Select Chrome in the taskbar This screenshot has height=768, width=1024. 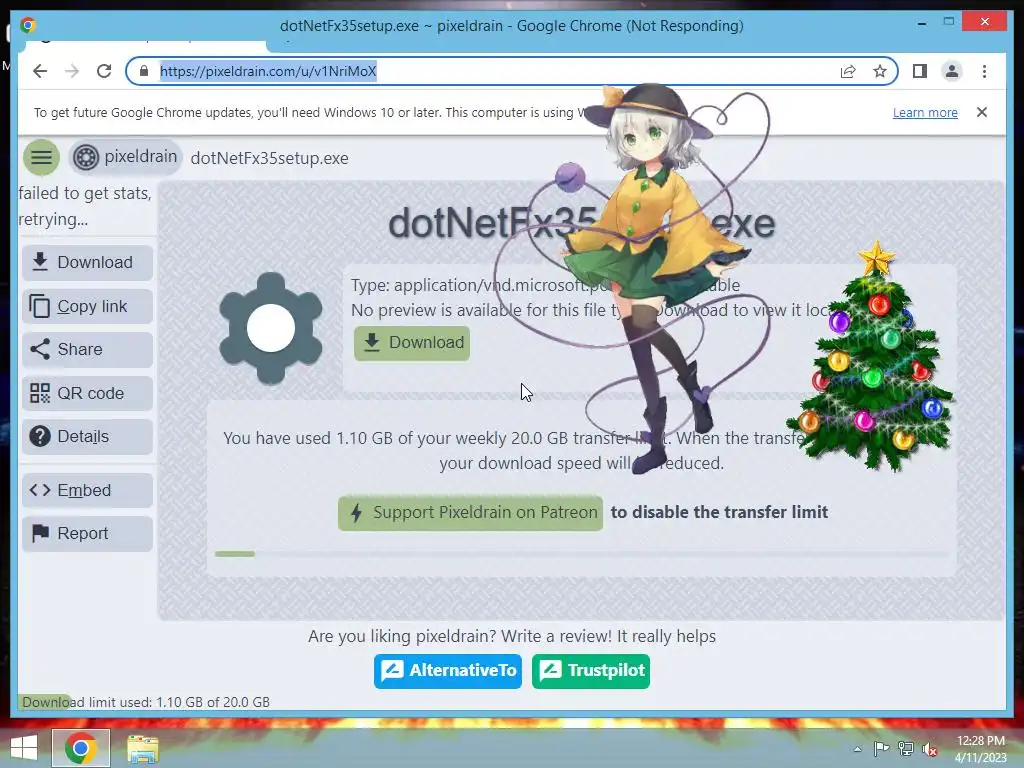coord(81,748)
